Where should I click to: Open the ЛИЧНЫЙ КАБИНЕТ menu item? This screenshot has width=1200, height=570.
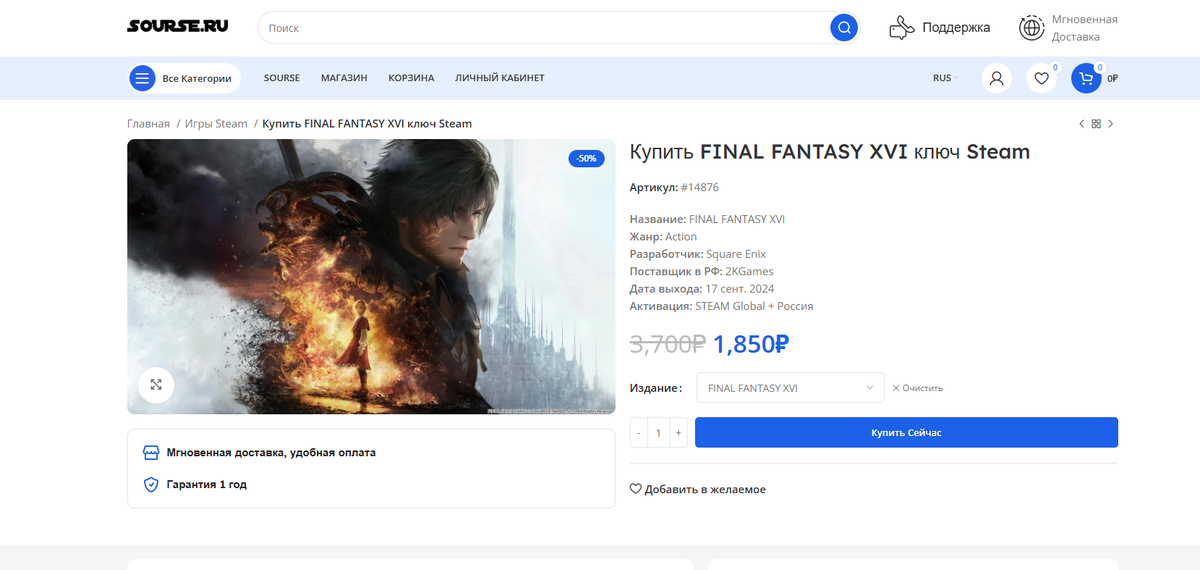point(500,78)
